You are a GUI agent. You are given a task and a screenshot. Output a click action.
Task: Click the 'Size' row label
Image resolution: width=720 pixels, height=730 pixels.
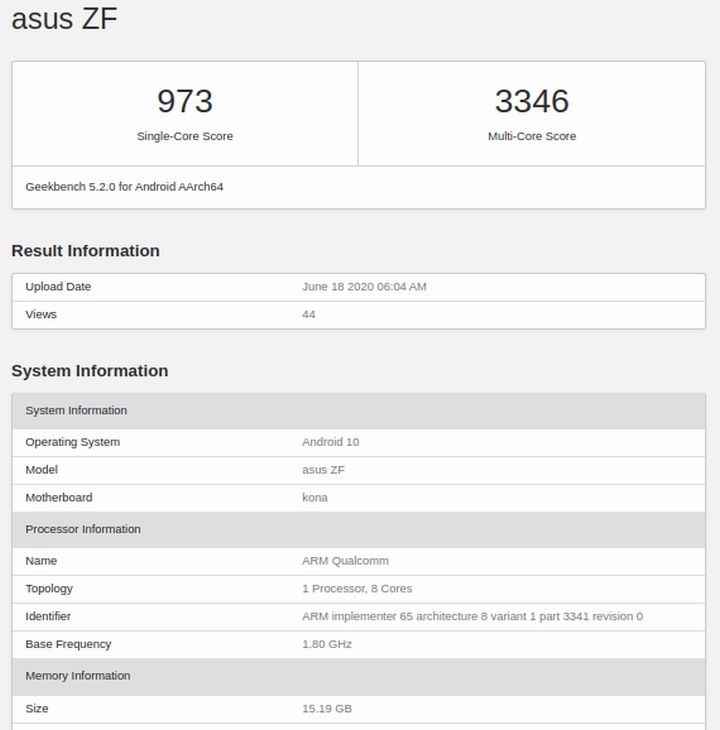(x=37, y=709)
